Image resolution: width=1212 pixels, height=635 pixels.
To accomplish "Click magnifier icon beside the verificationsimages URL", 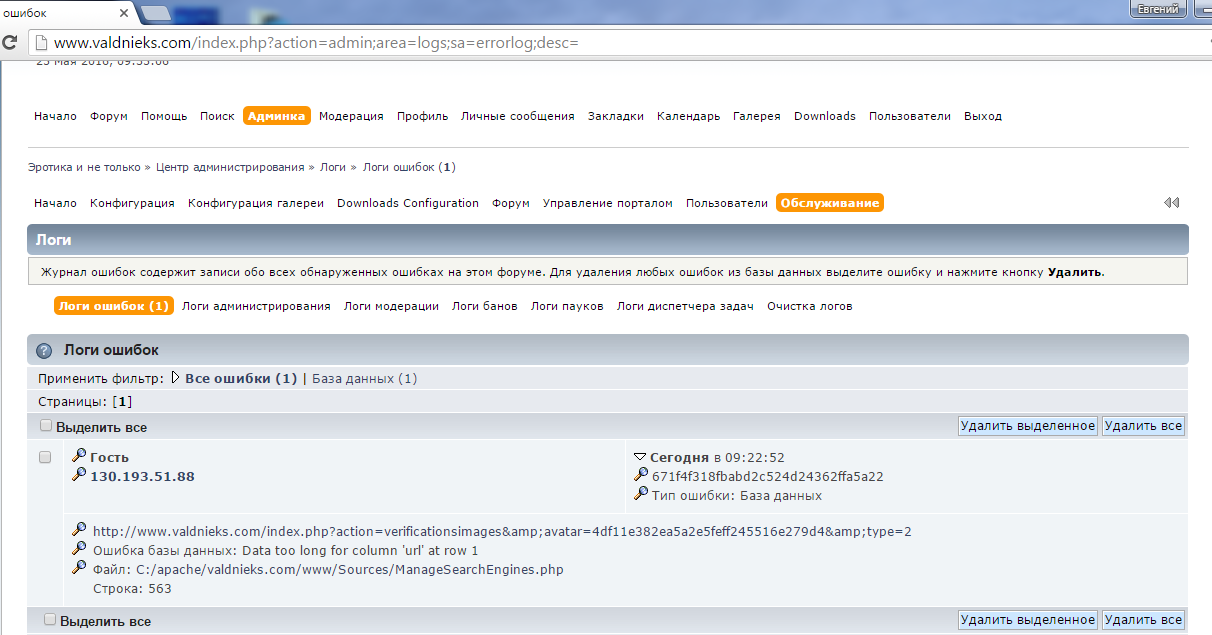I will (x=79, y=531).
